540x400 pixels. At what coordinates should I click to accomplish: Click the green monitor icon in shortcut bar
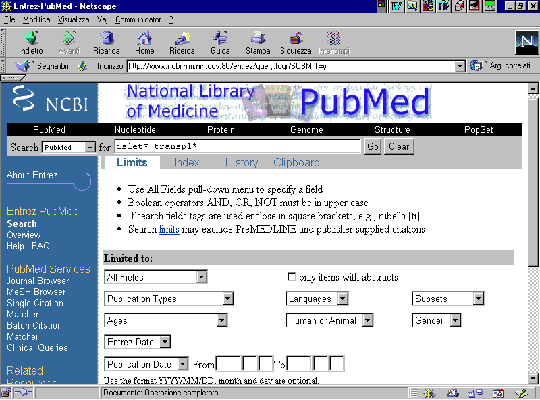490,6
